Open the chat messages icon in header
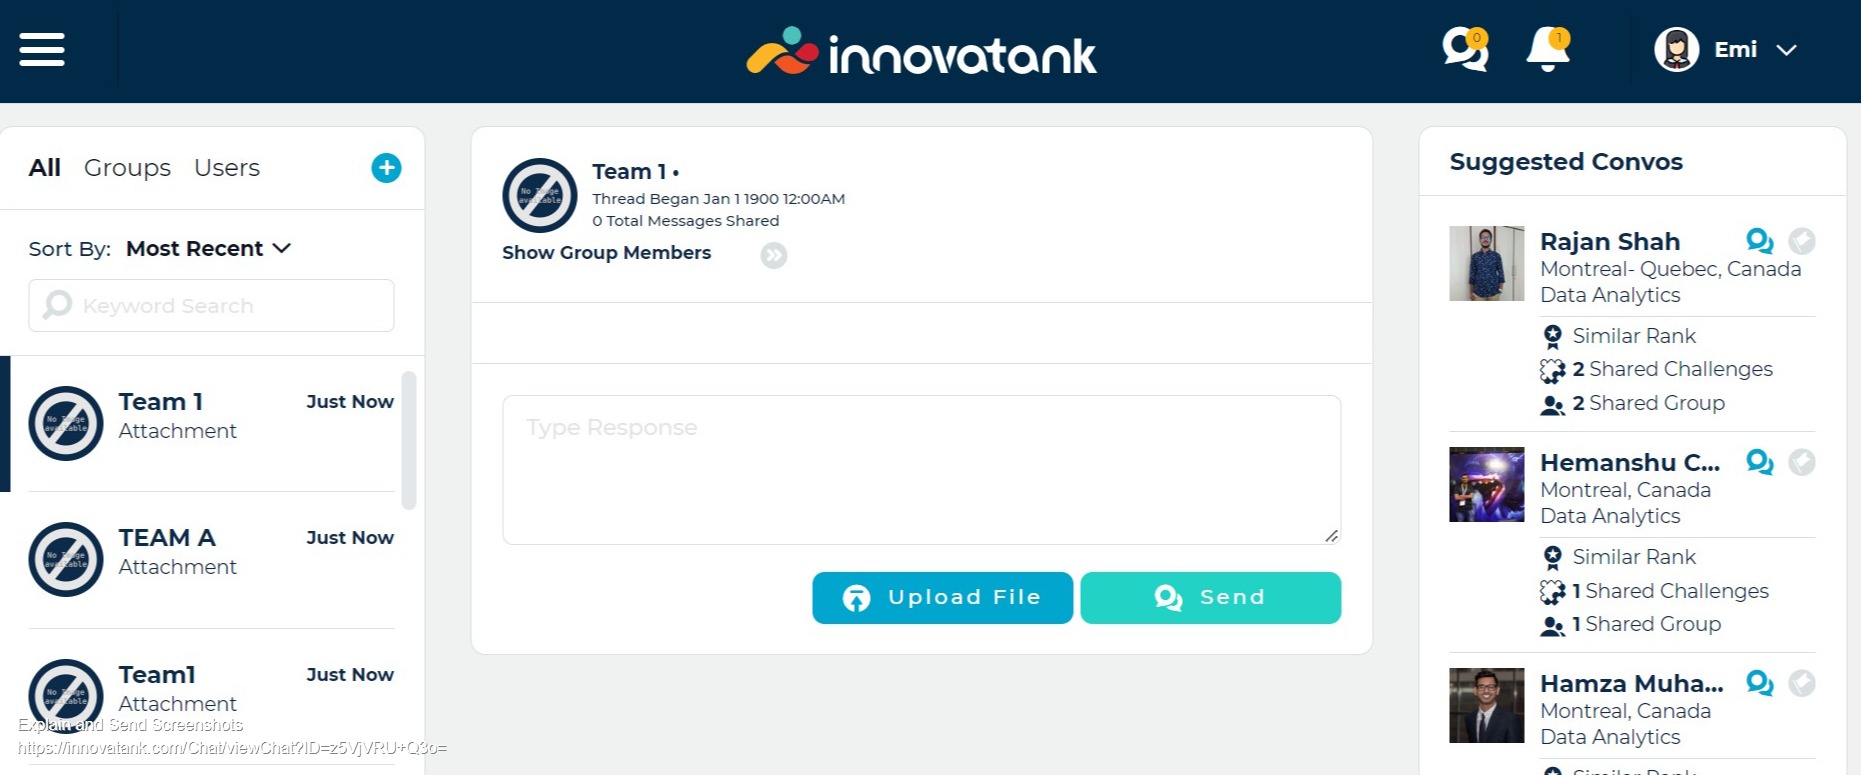This screenshot has height=775, width=1861. [1465, 49]
